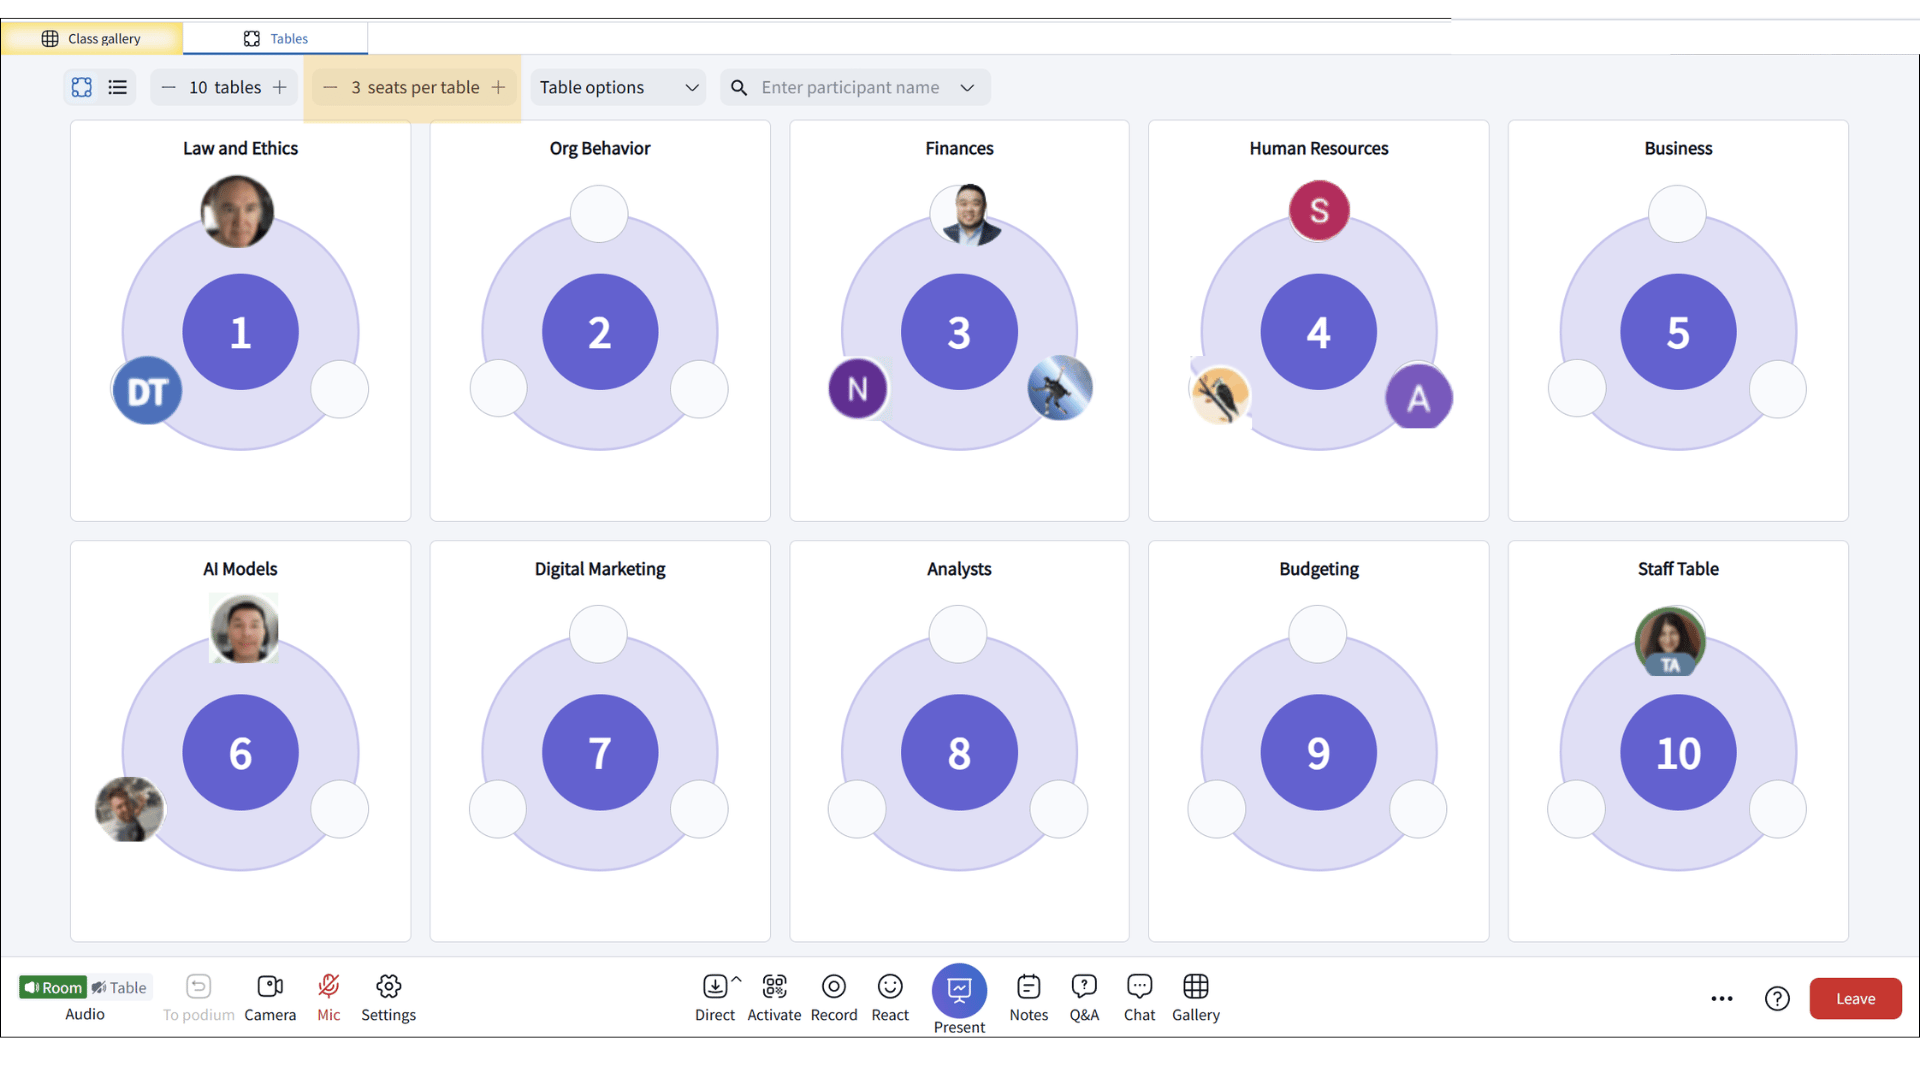
Task: Click the TA avatar at Staff Table
Action: point(1670,641)
